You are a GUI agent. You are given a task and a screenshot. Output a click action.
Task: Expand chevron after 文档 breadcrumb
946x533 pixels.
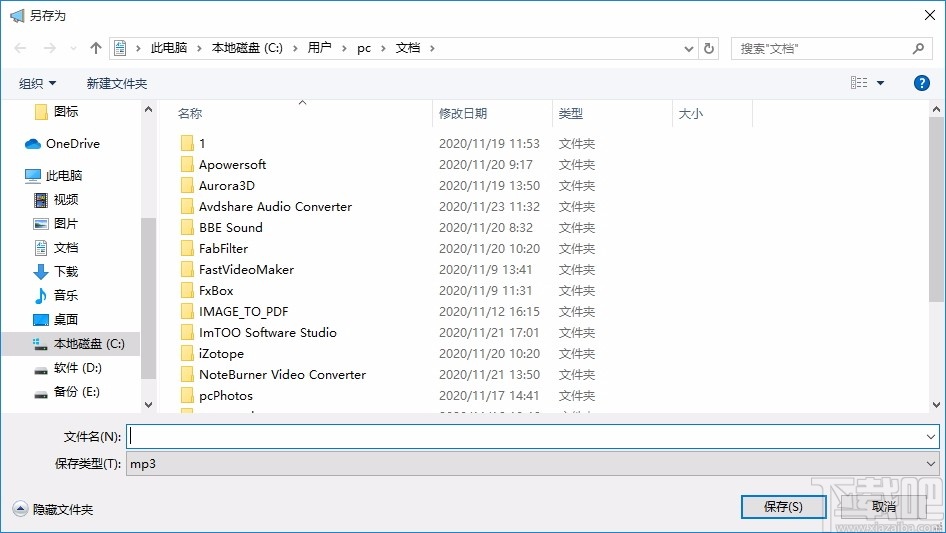point(432,48)
